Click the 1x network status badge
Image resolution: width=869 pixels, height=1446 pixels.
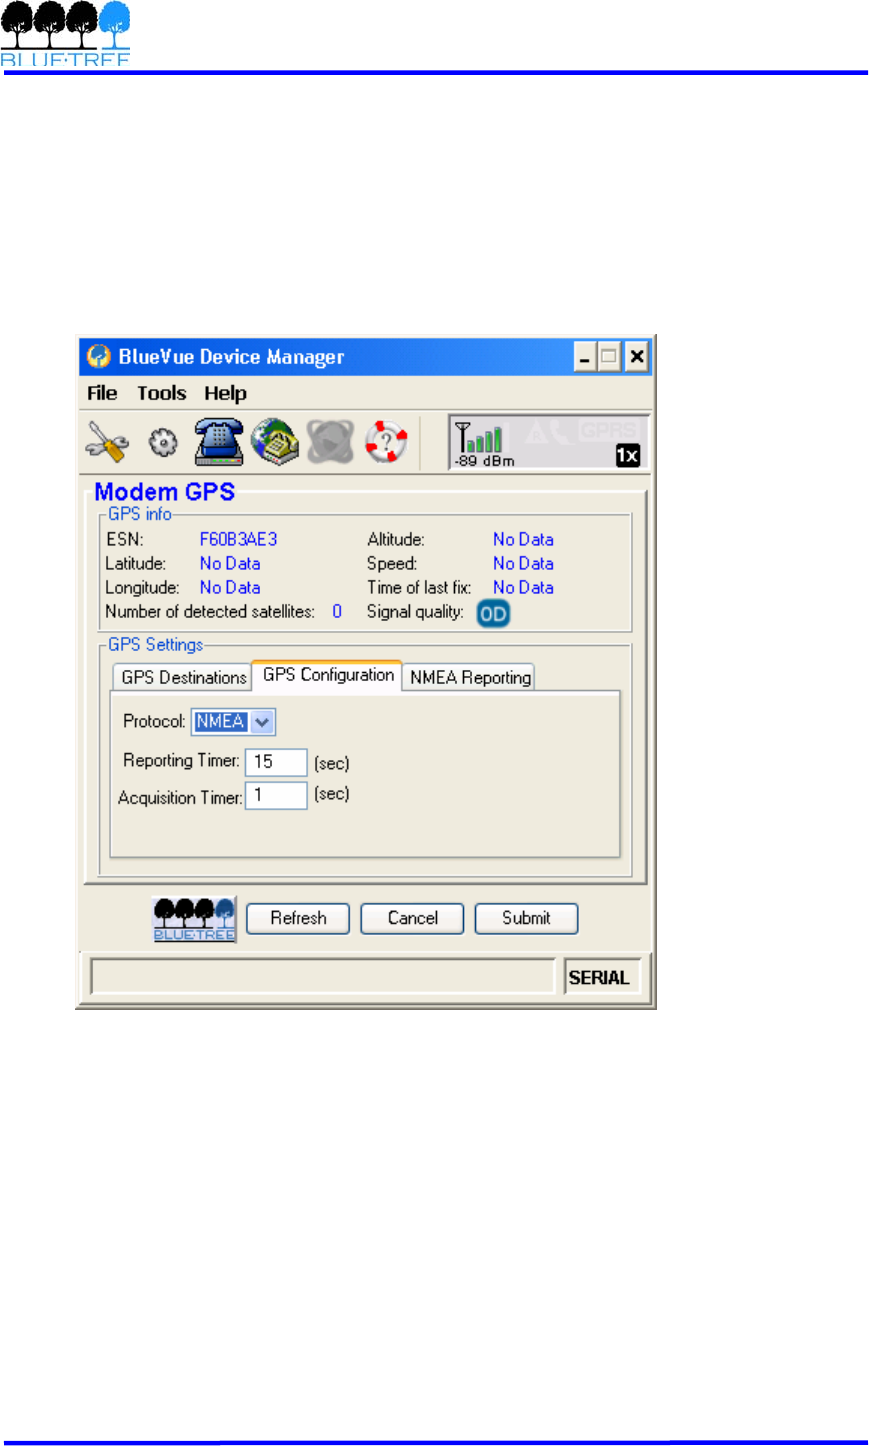point(627,456)
